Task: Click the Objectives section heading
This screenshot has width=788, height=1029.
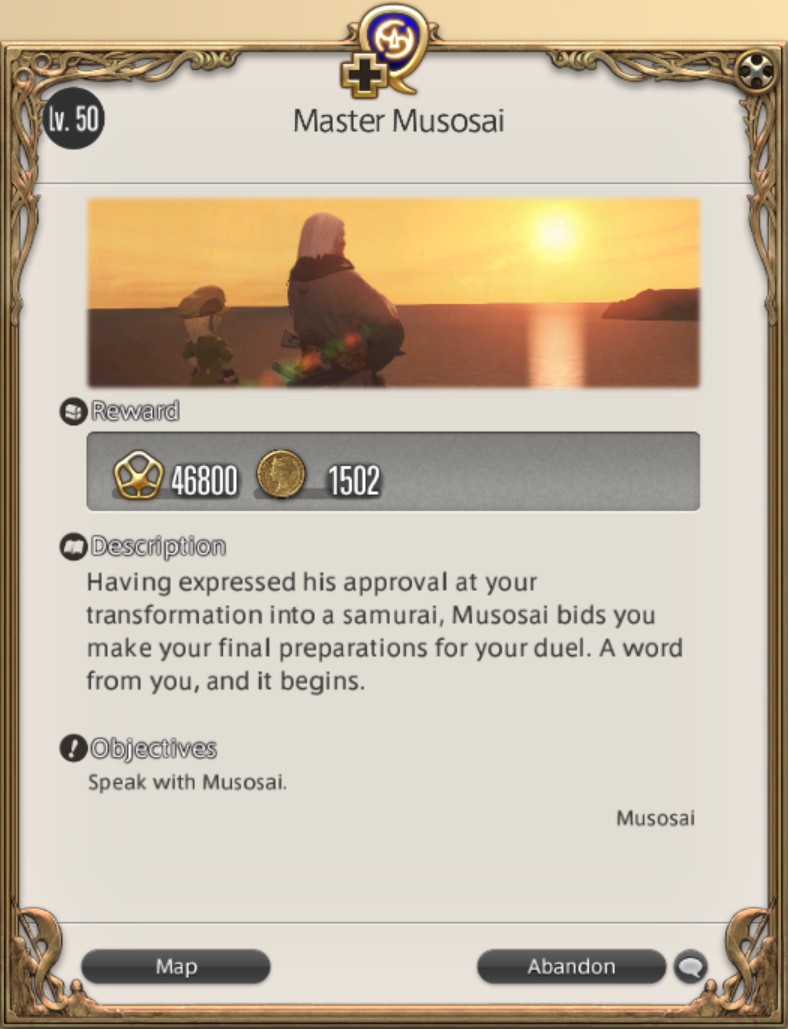Action: (153, 748)
